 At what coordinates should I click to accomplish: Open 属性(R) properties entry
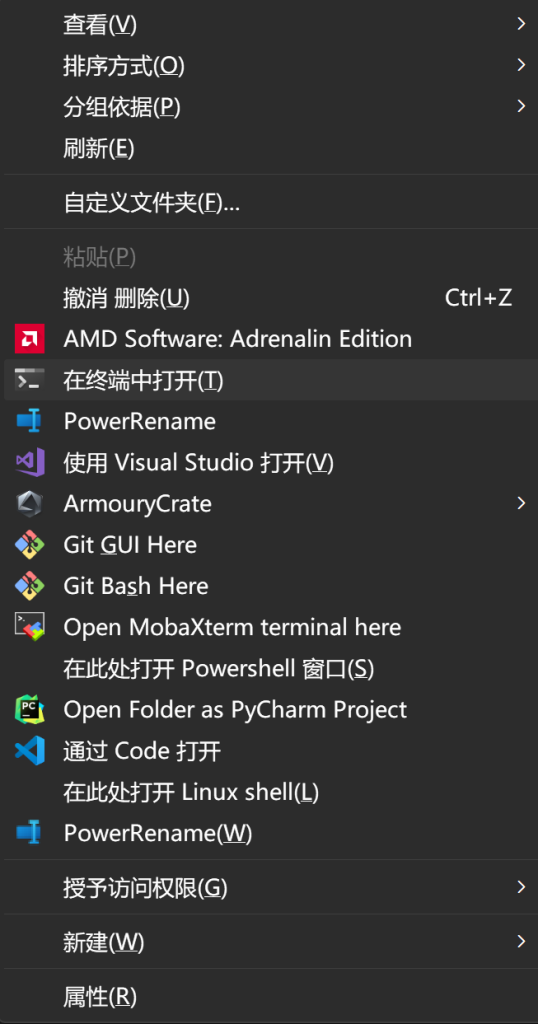pos(269,996)
